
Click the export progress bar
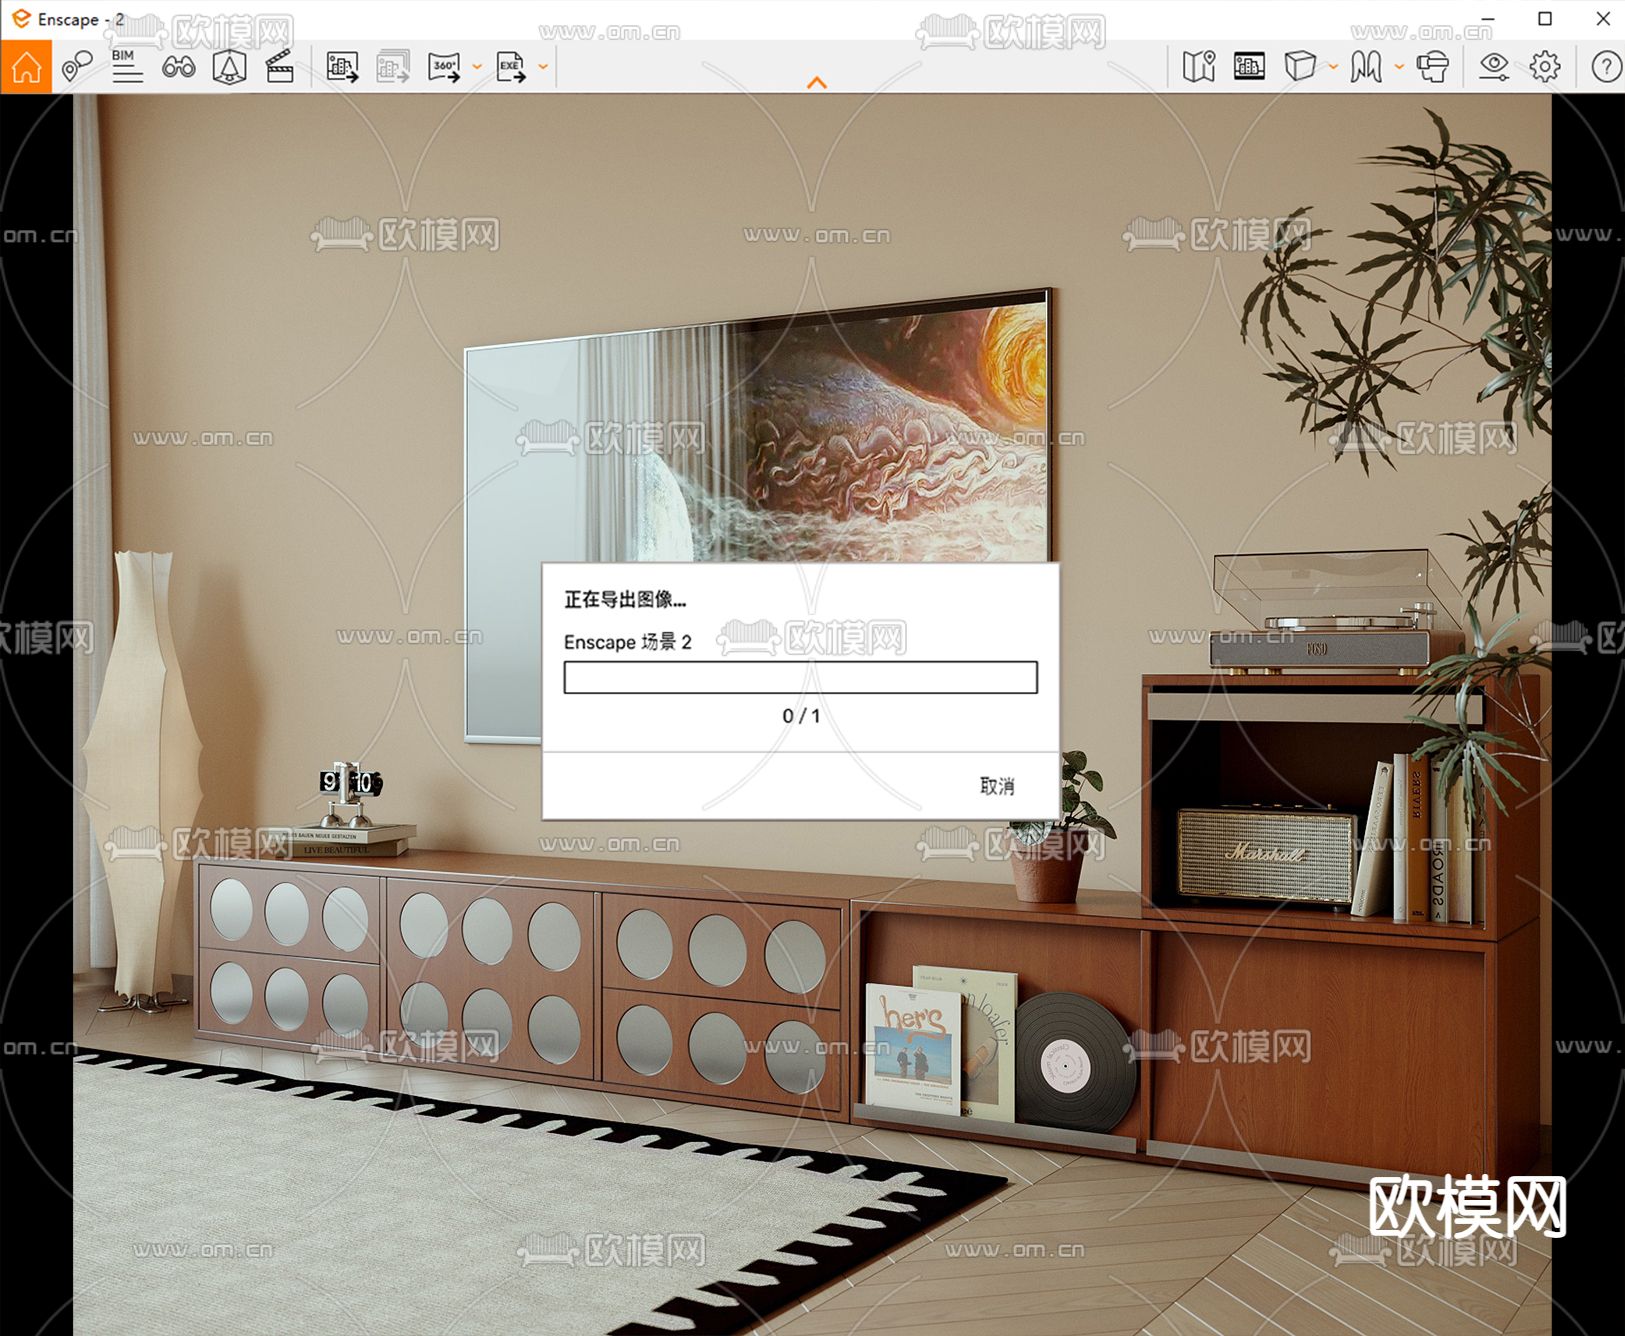click(x=800, y=678)
